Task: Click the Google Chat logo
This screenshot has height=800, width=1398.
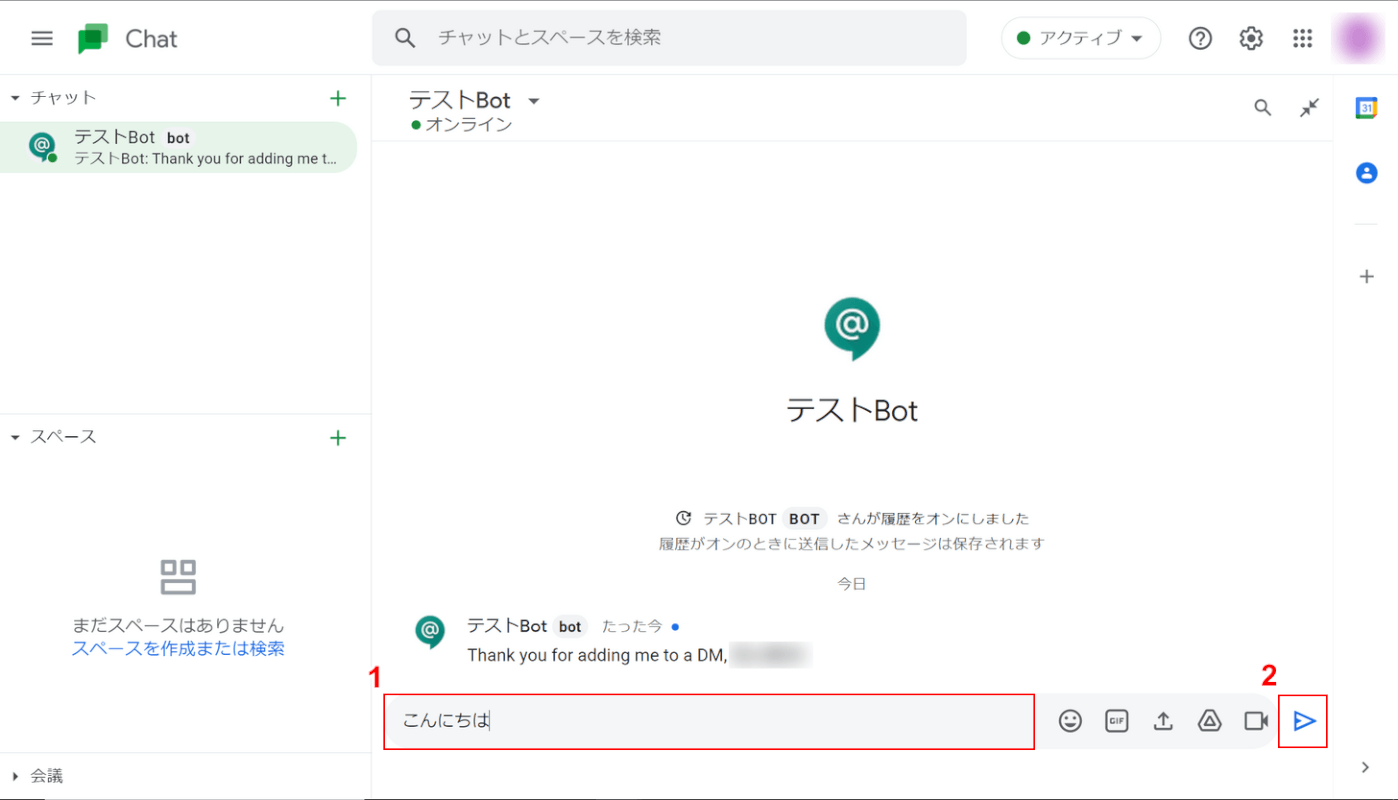Action: click(x=93, y=39)
